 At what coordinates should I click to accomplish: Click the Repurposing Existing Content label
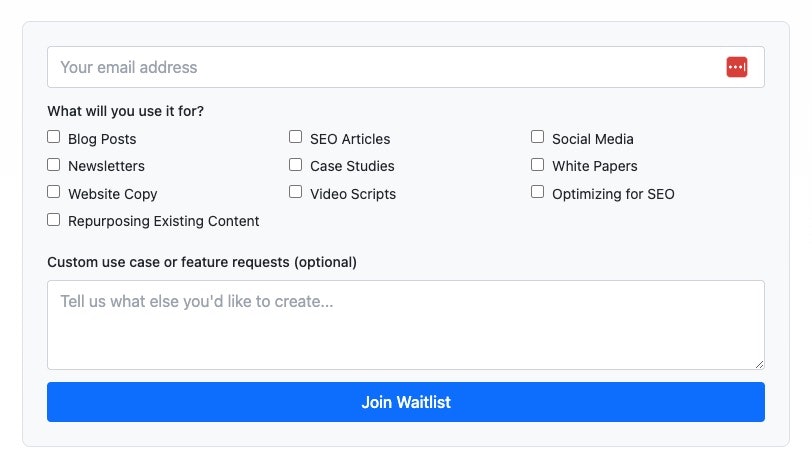click(164, 222)
